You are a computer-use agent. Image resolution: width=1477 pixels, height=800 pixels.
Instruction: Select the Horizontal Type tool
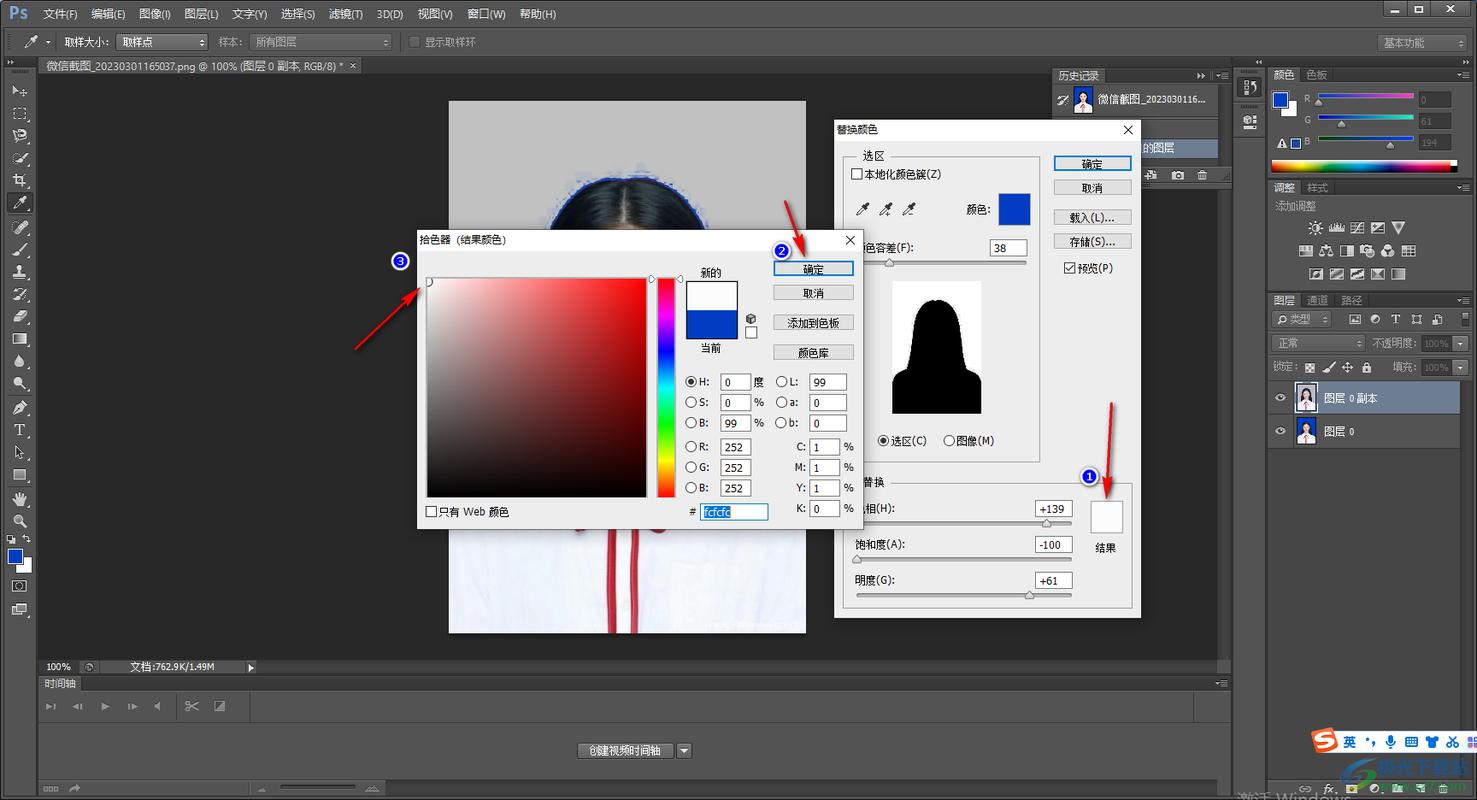pos(19,430)
